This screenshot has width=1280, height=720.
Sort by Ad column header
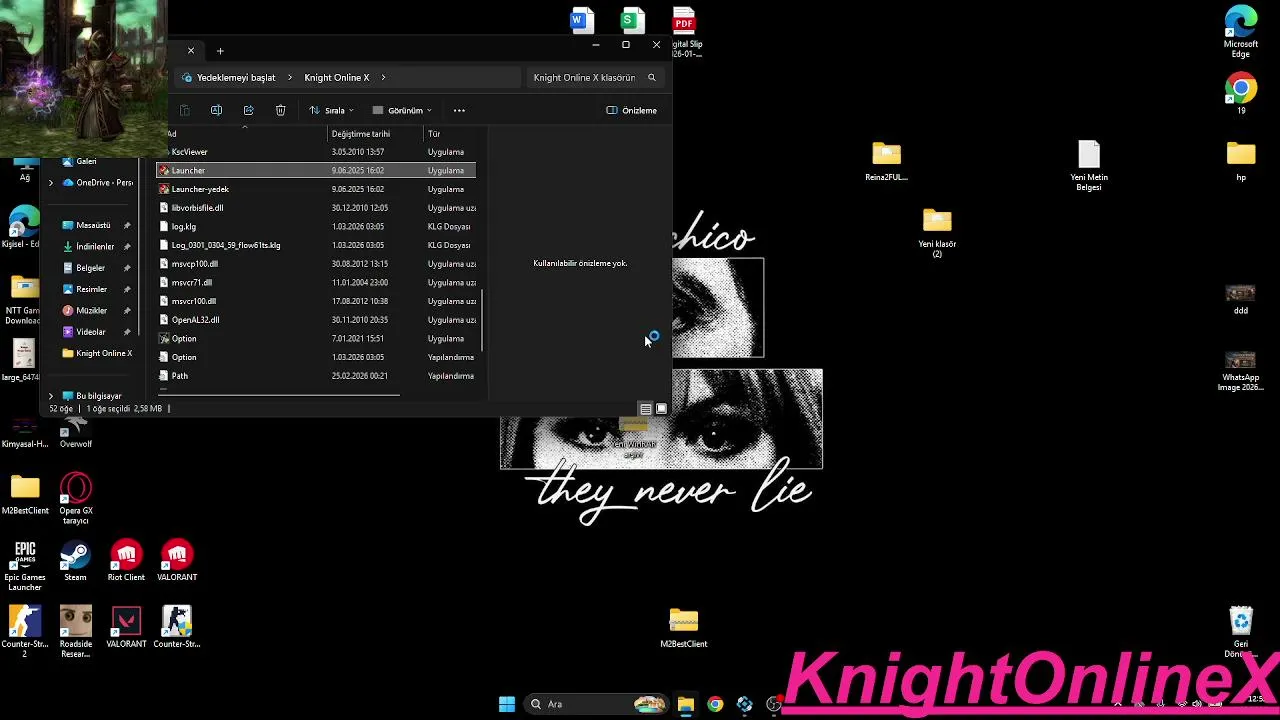(171, 133)
